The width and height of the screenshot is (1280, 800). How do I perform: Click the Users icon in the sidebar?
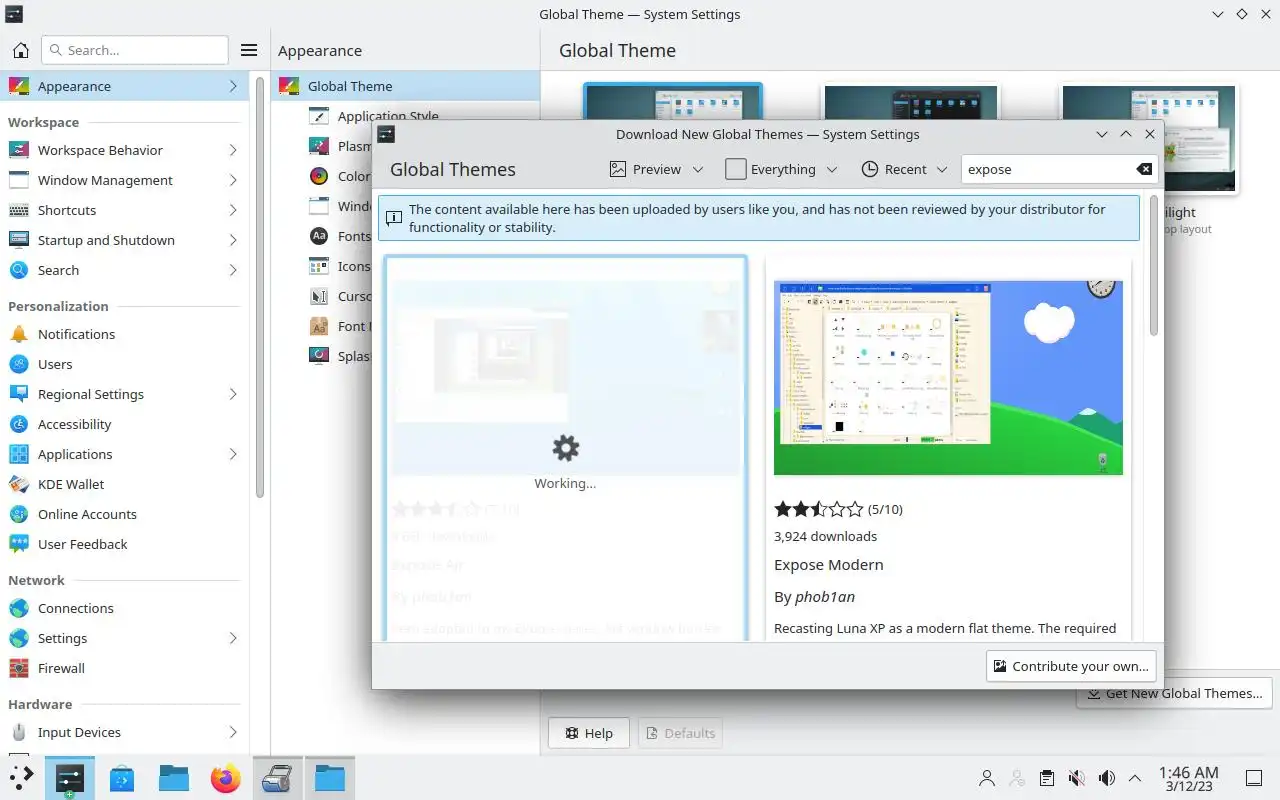18,364
